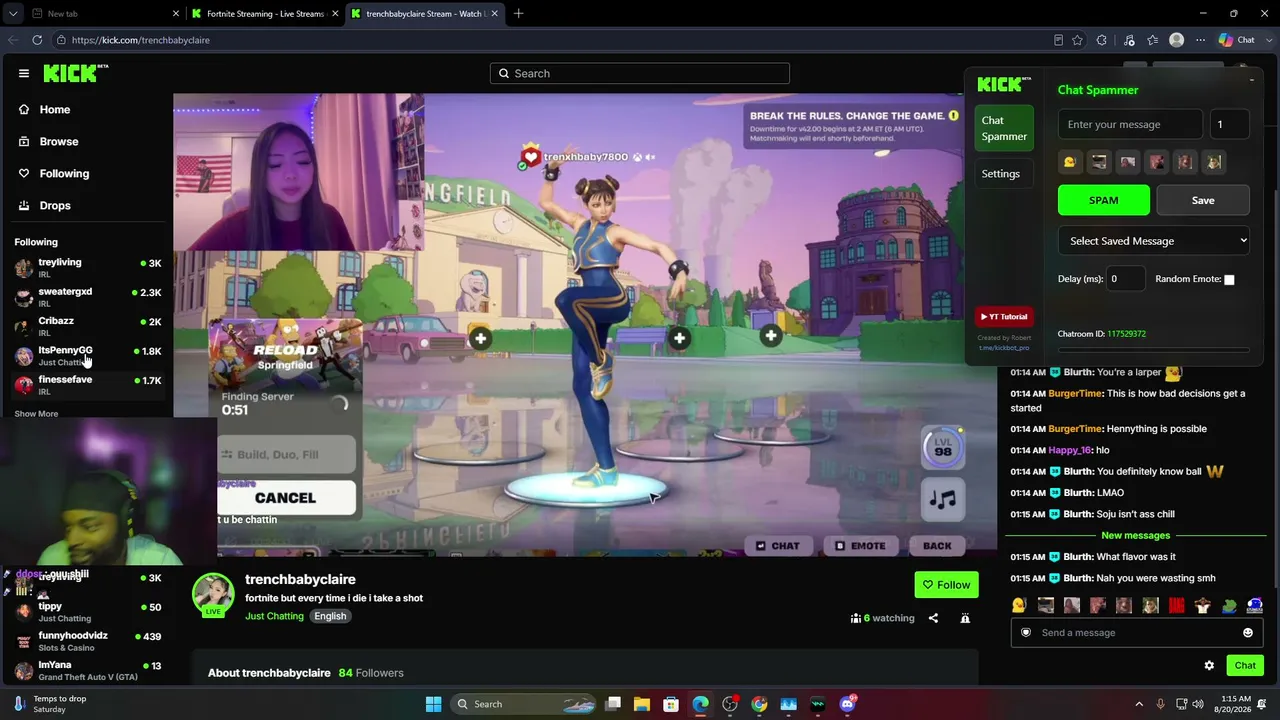
Task: Pick the green frog emote above chat input
Action: 1229,605
